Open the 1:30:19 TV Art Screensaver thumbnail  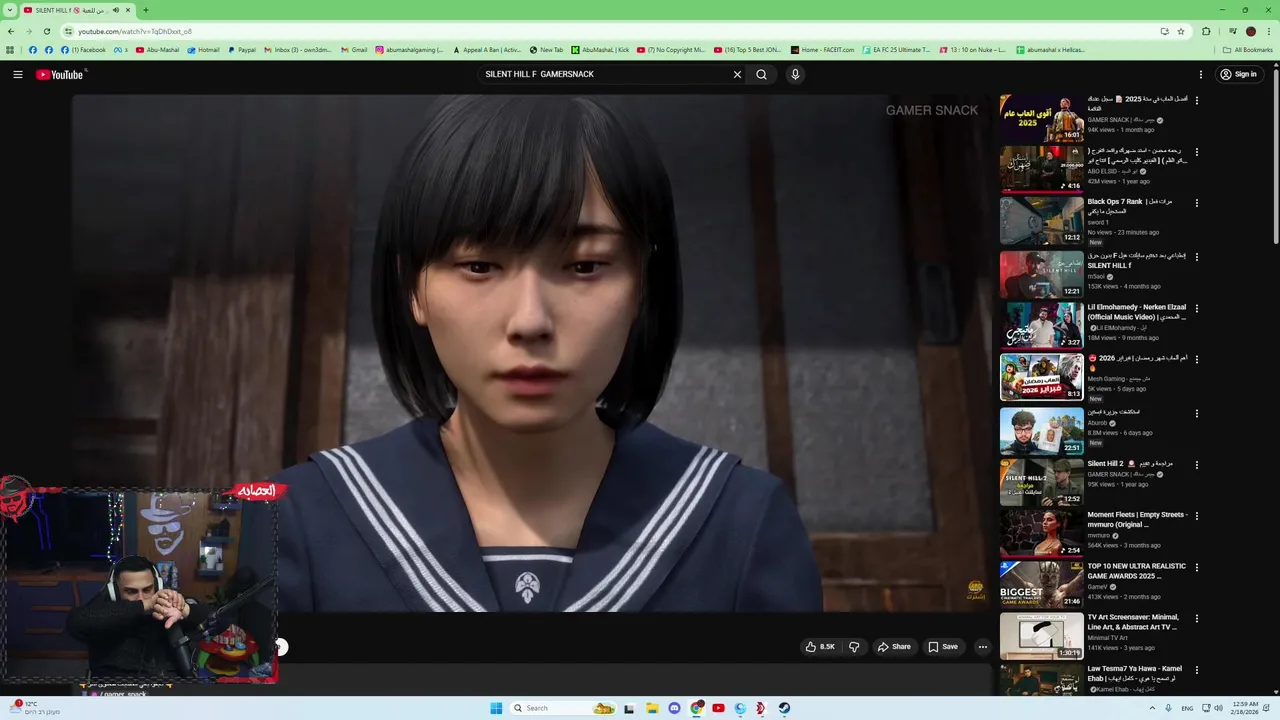coord(1041,636)
